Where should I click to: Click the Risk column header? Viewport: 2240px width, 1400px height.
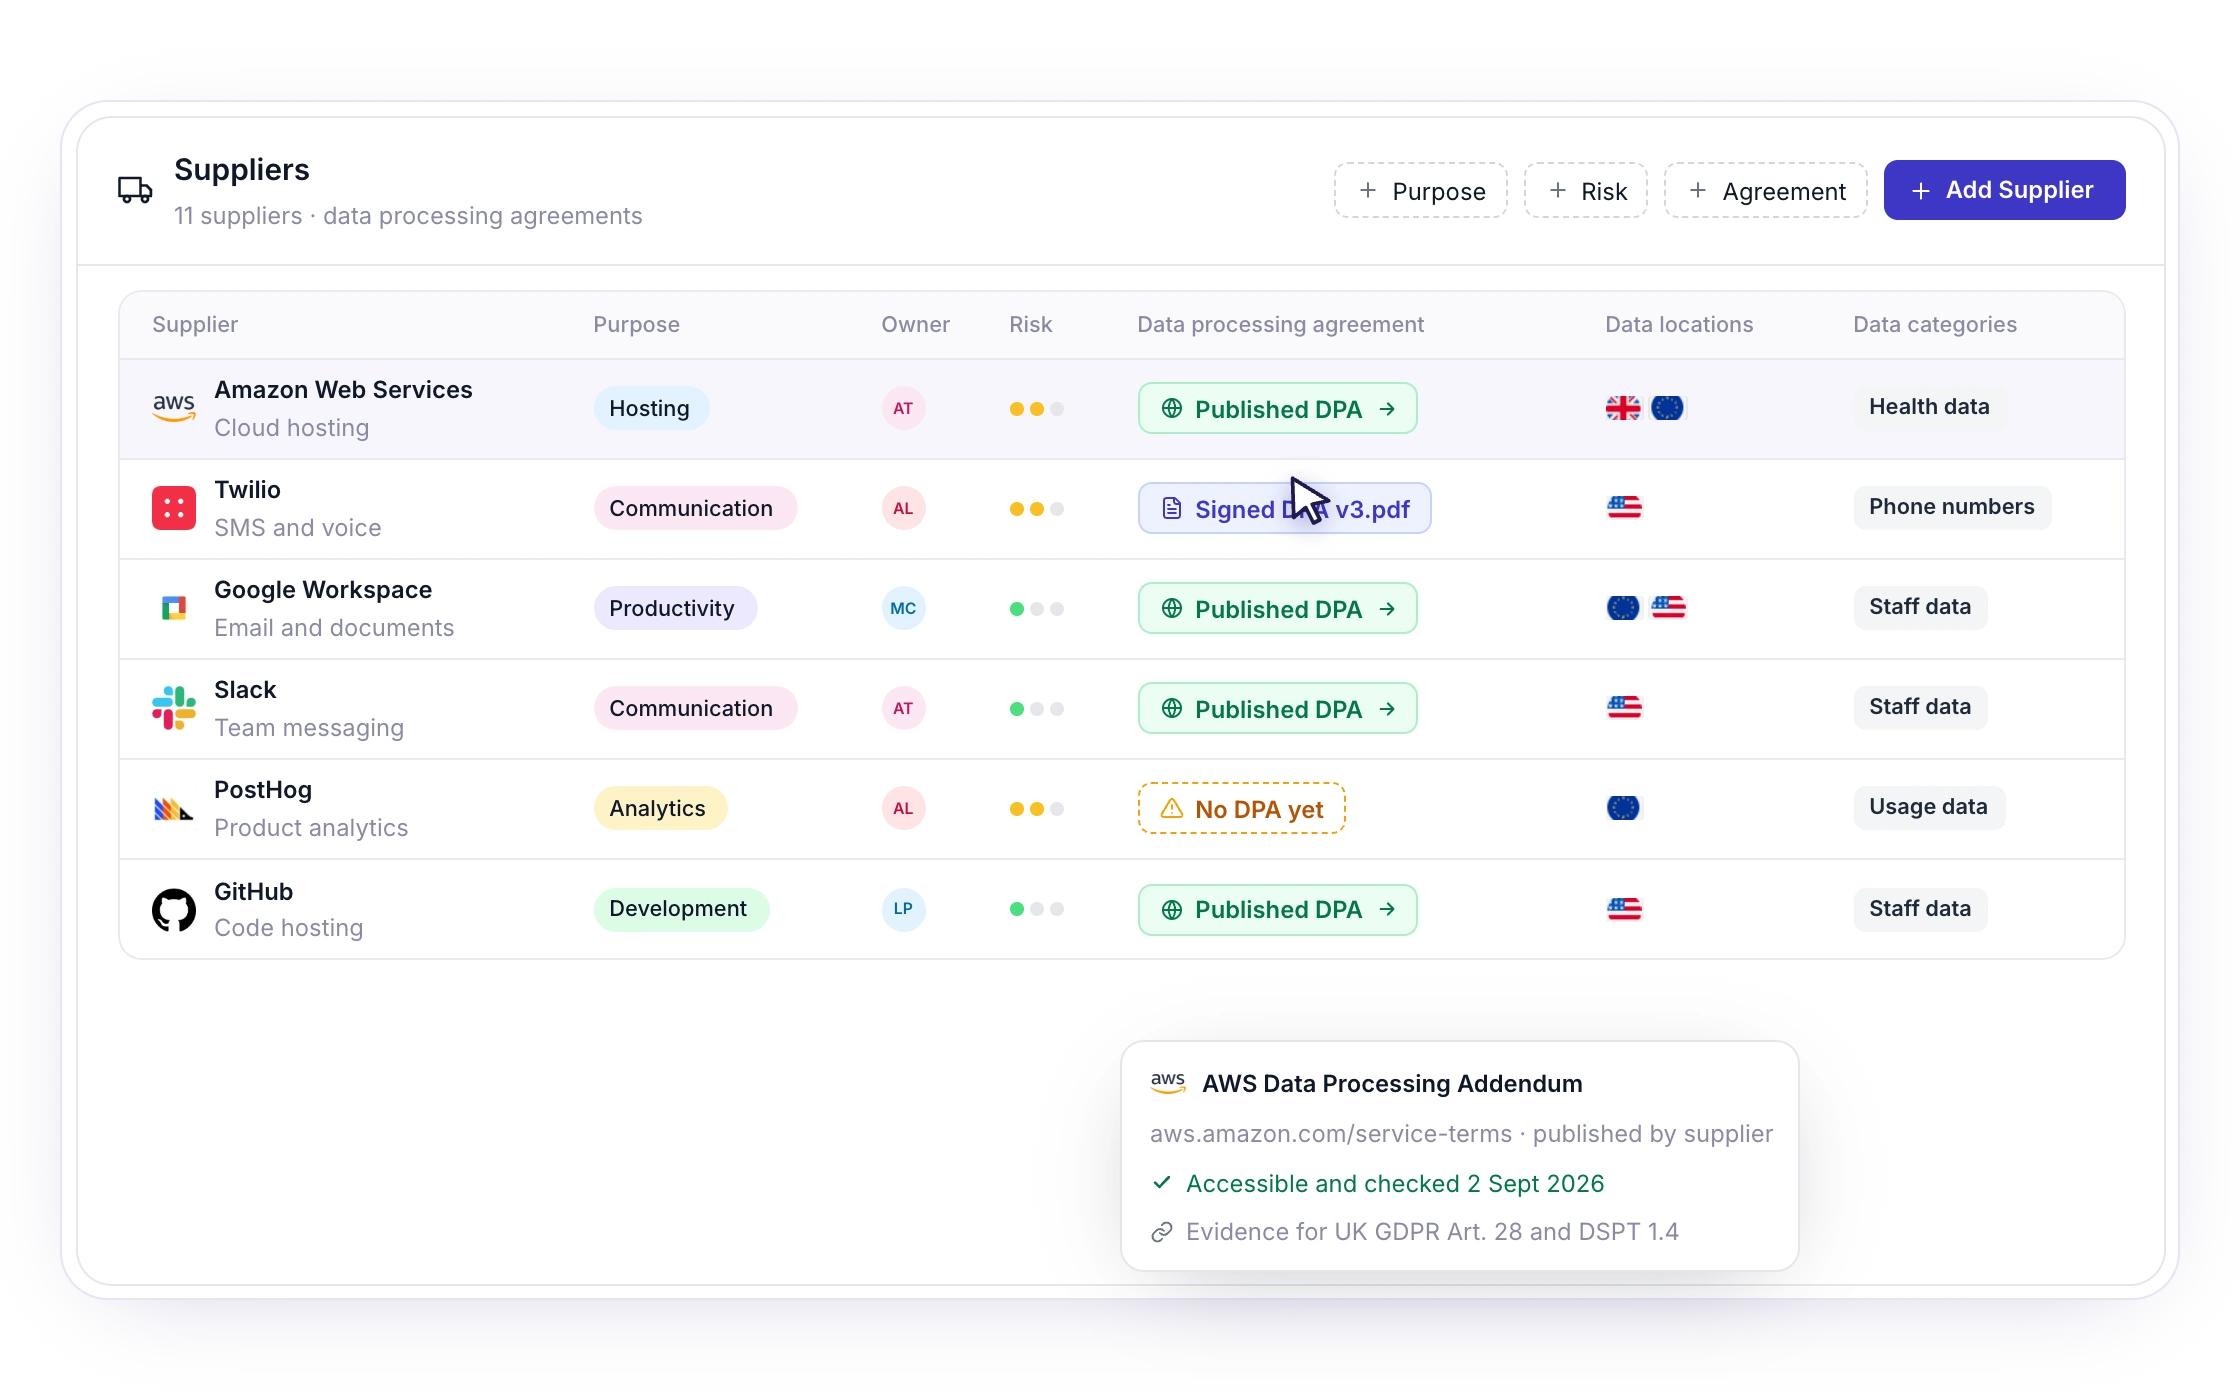[1031, 324]
